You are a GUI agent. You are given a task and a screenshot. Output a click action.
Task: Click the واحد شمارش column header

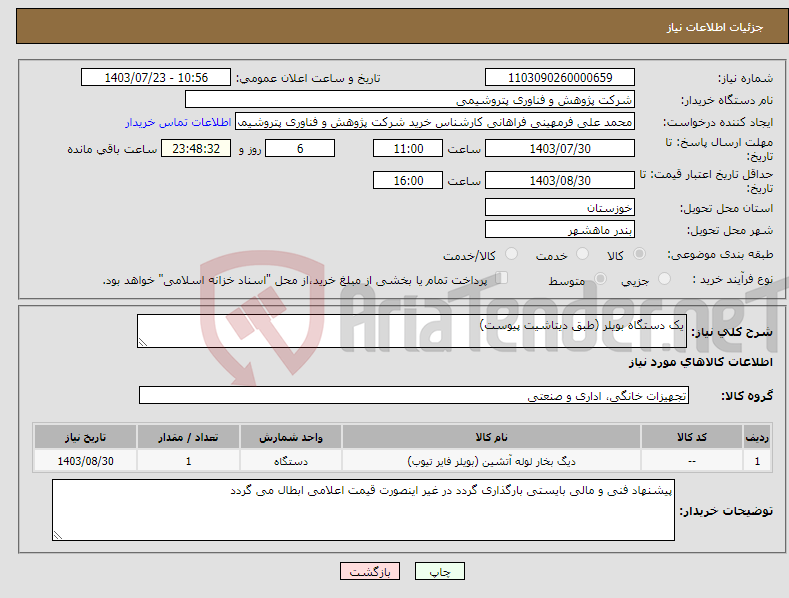(291, 437)
